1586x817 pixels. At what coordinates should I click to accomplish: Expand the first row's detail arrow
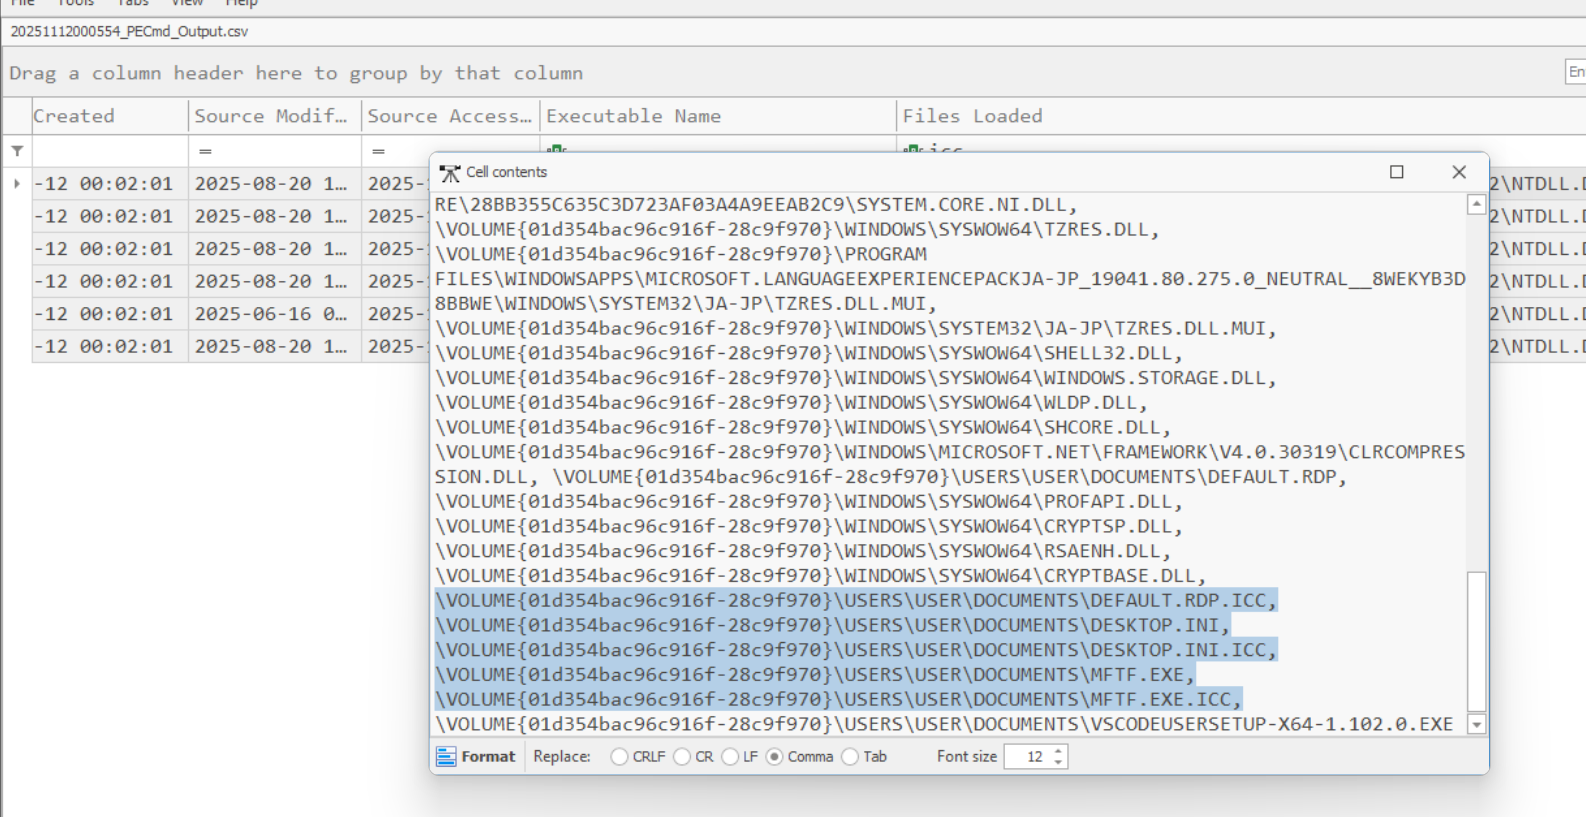(17, 184)
